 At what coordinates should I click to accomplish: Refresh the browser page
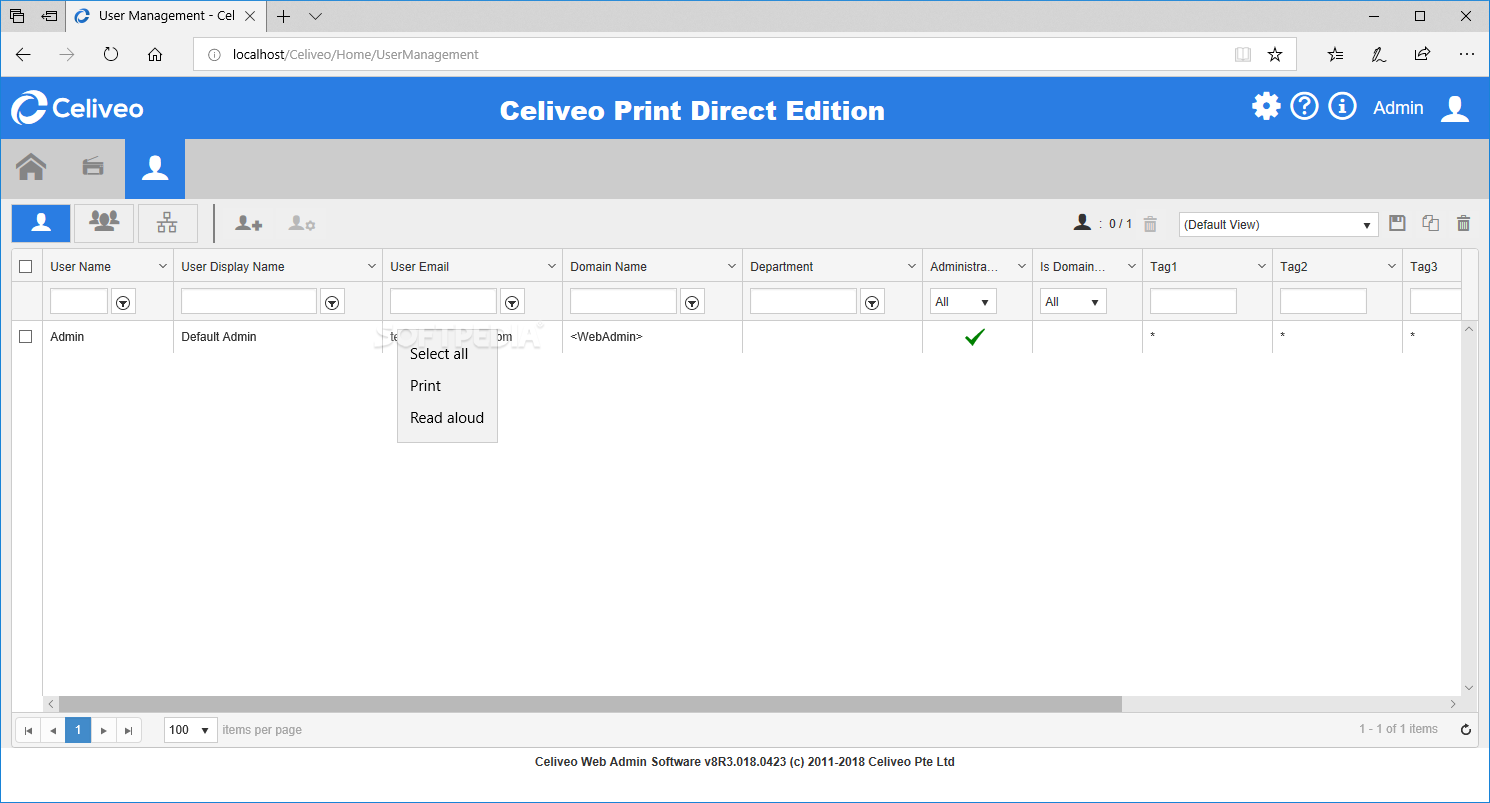click(x=111, y=55)
